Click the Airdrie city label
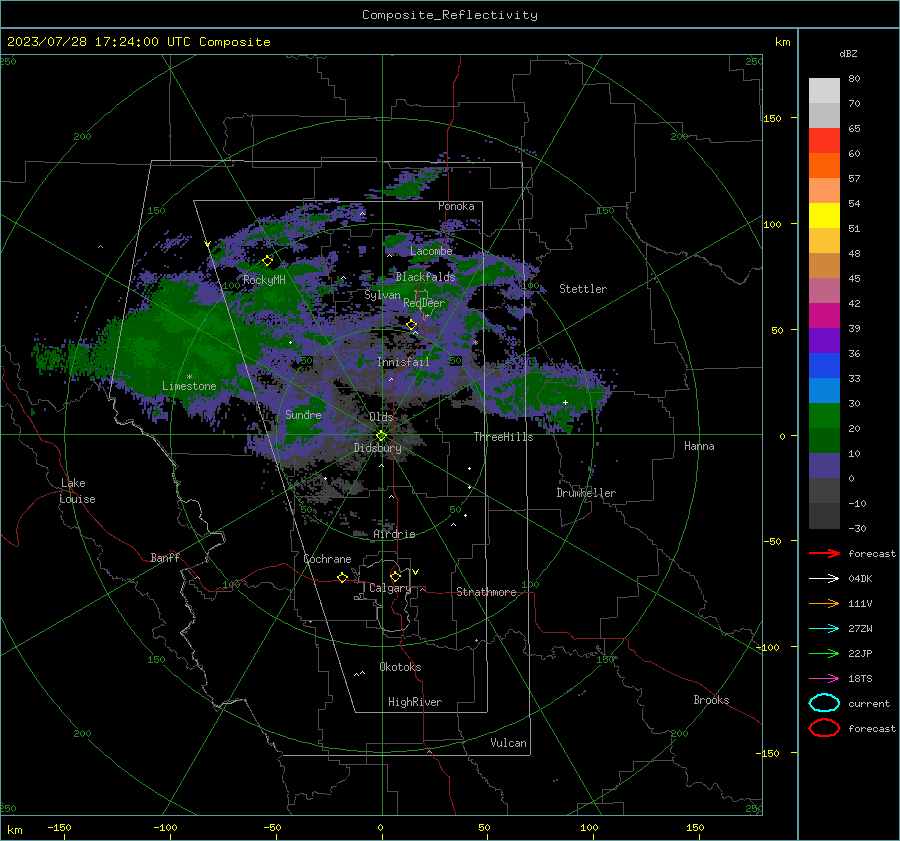 click(x=394, y=534)
